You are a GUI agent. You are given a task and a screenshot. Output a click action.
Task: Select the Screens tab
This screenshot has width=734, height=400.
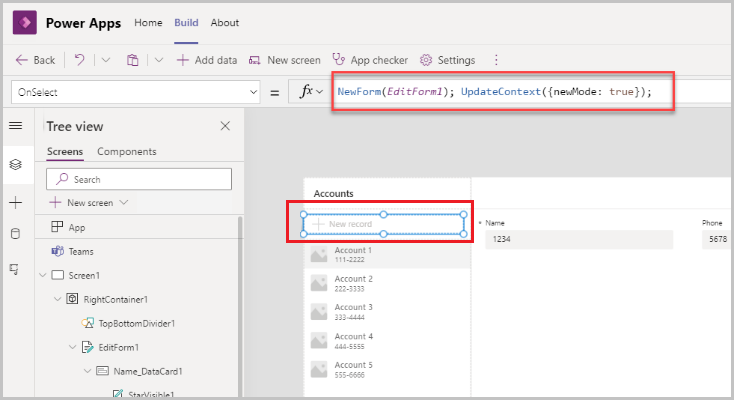[x=65, y=151]
